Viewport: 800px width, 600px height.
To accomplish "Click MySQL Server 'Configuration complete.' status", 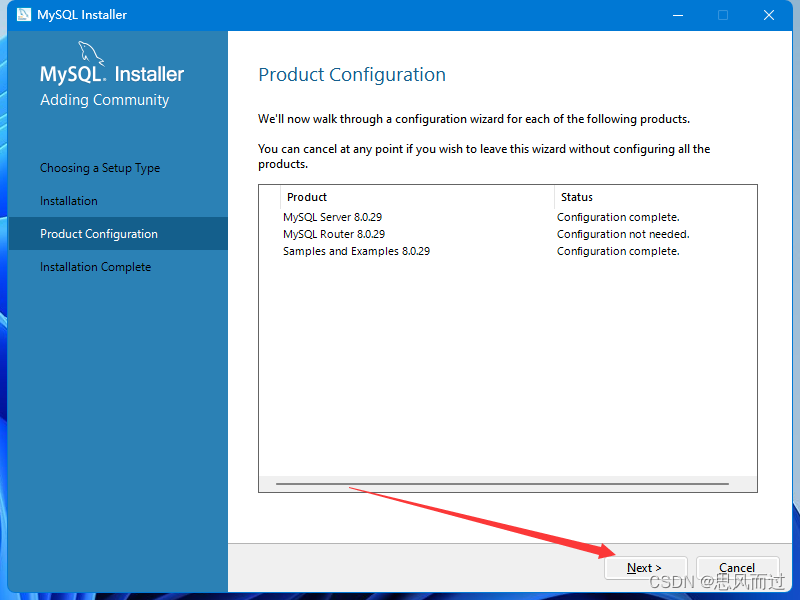I will click(618, 217).
